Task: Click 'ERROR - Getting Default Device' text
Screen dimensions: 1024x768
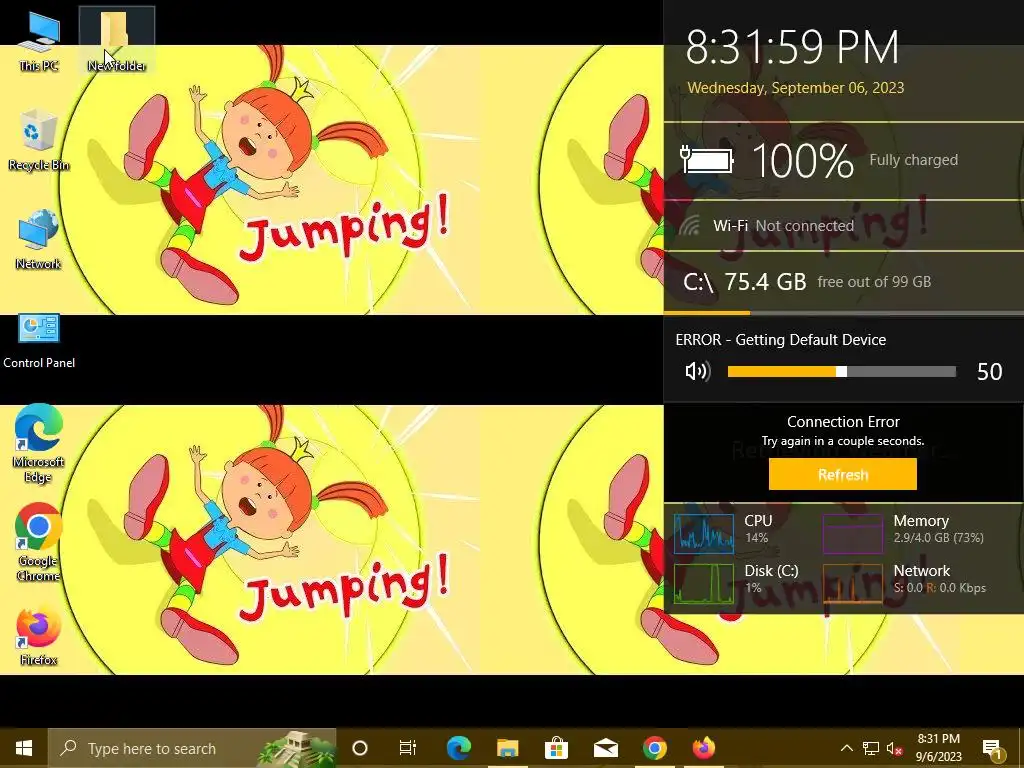Action: [x=780, y=340]
